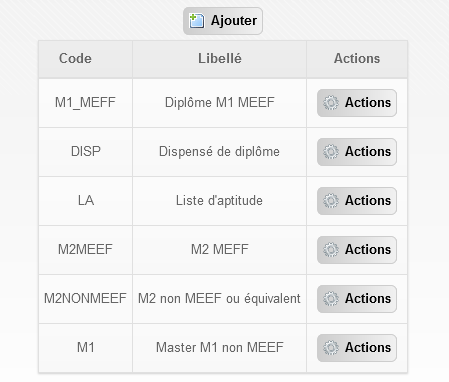This screenshot has width=449, height=382.
Task: Click gear icon in M1 row
Action: [x=331, y=348]
